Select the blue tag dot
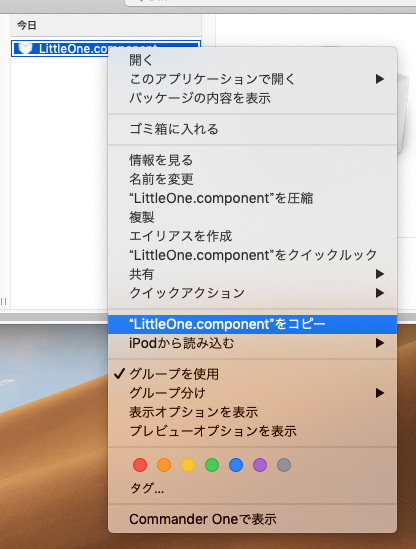416x549 pixels. pyautogui.click(x=236, y=465)
